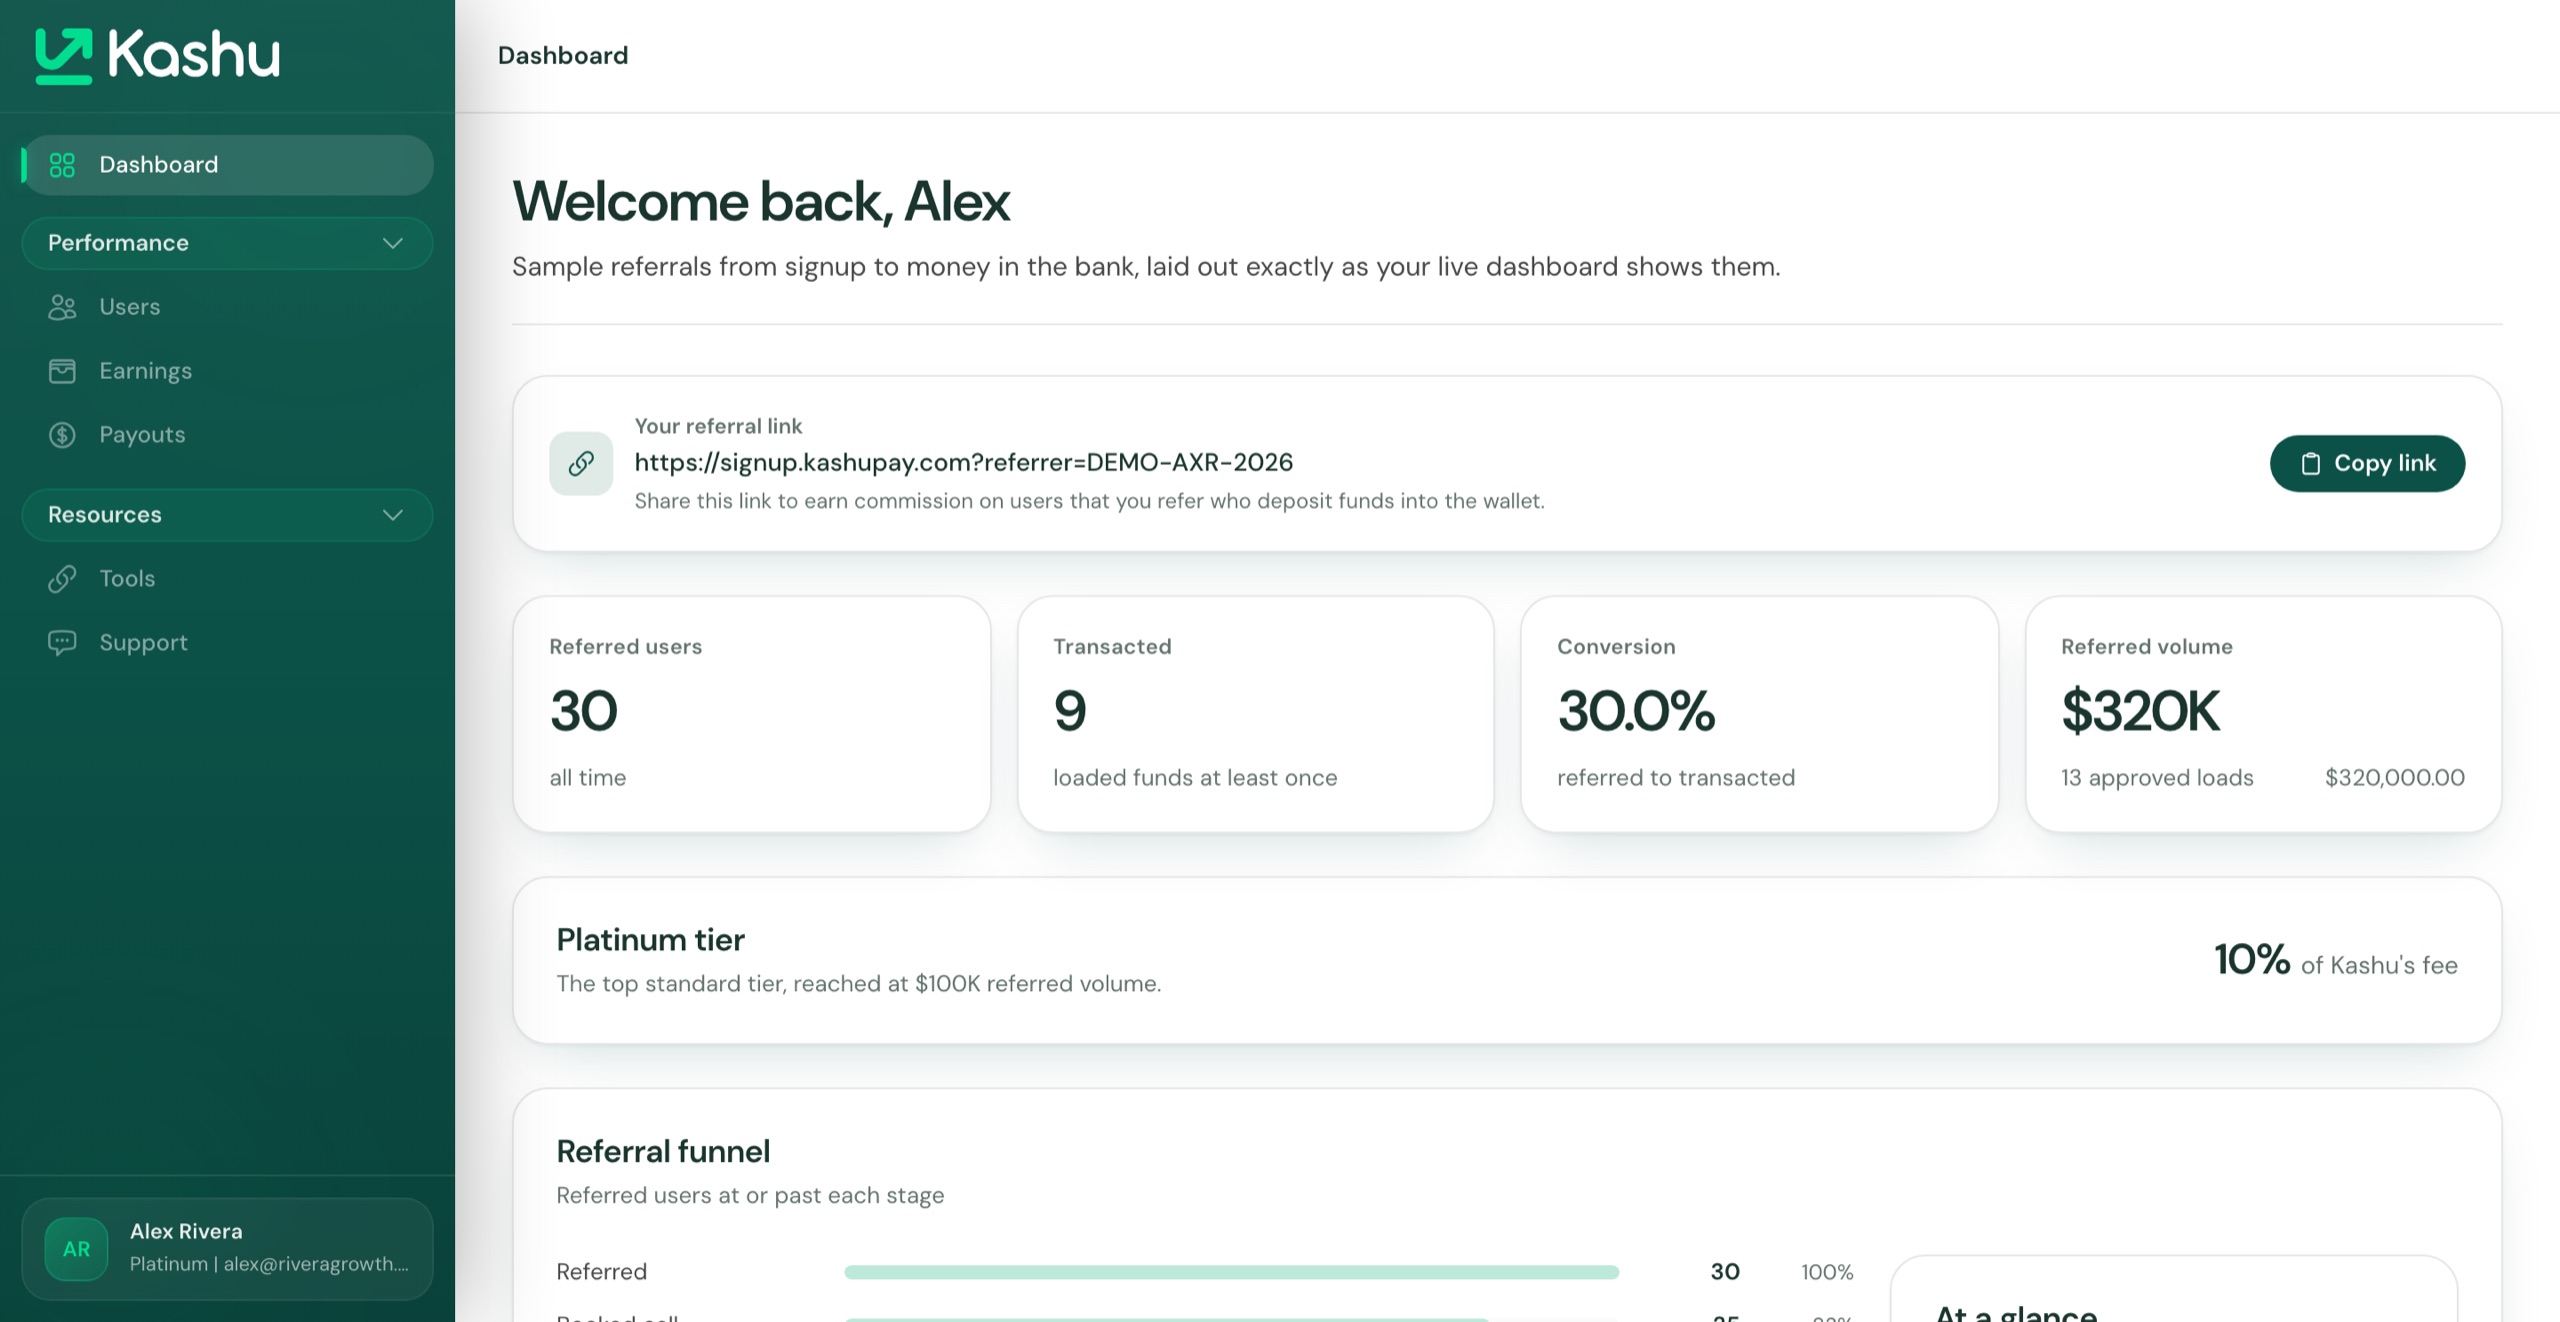Click the 'Referral funnel' heading
The width and height of the screenshot is (2560, 1322).
(663, 1152)
